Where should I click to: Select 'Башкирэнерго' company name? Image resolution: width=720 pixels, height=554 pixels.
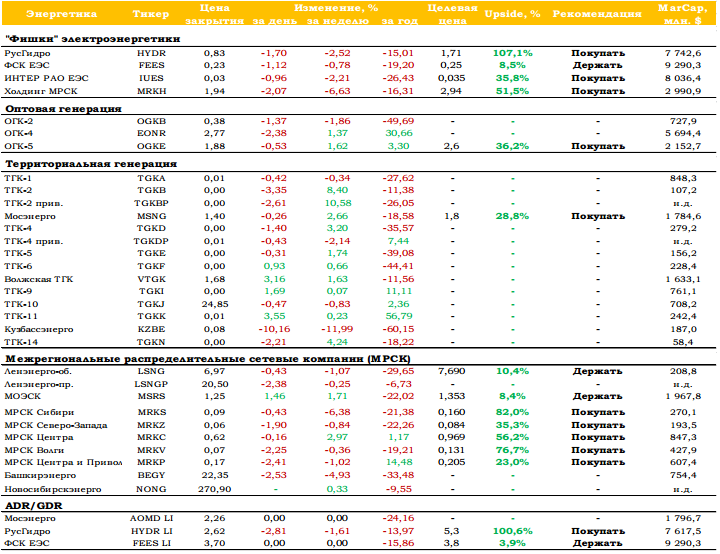click(40, 475)
